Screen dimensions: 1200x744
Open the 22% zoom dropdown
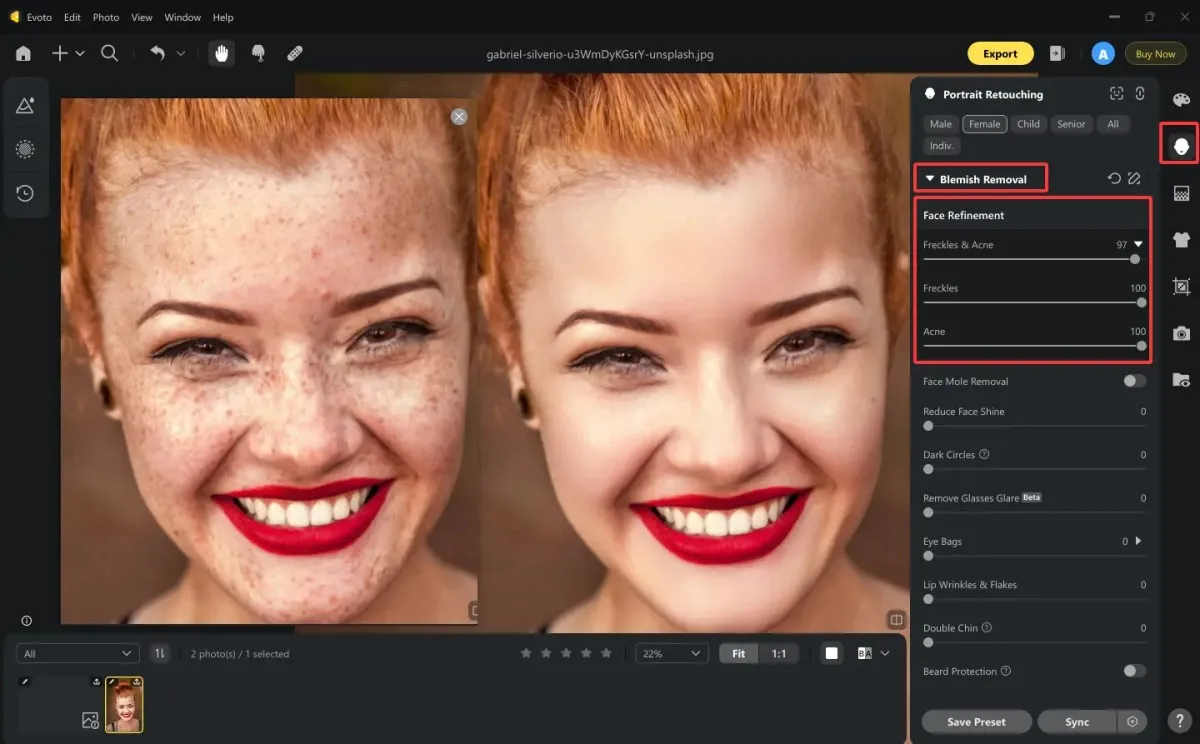click(672, 653)
